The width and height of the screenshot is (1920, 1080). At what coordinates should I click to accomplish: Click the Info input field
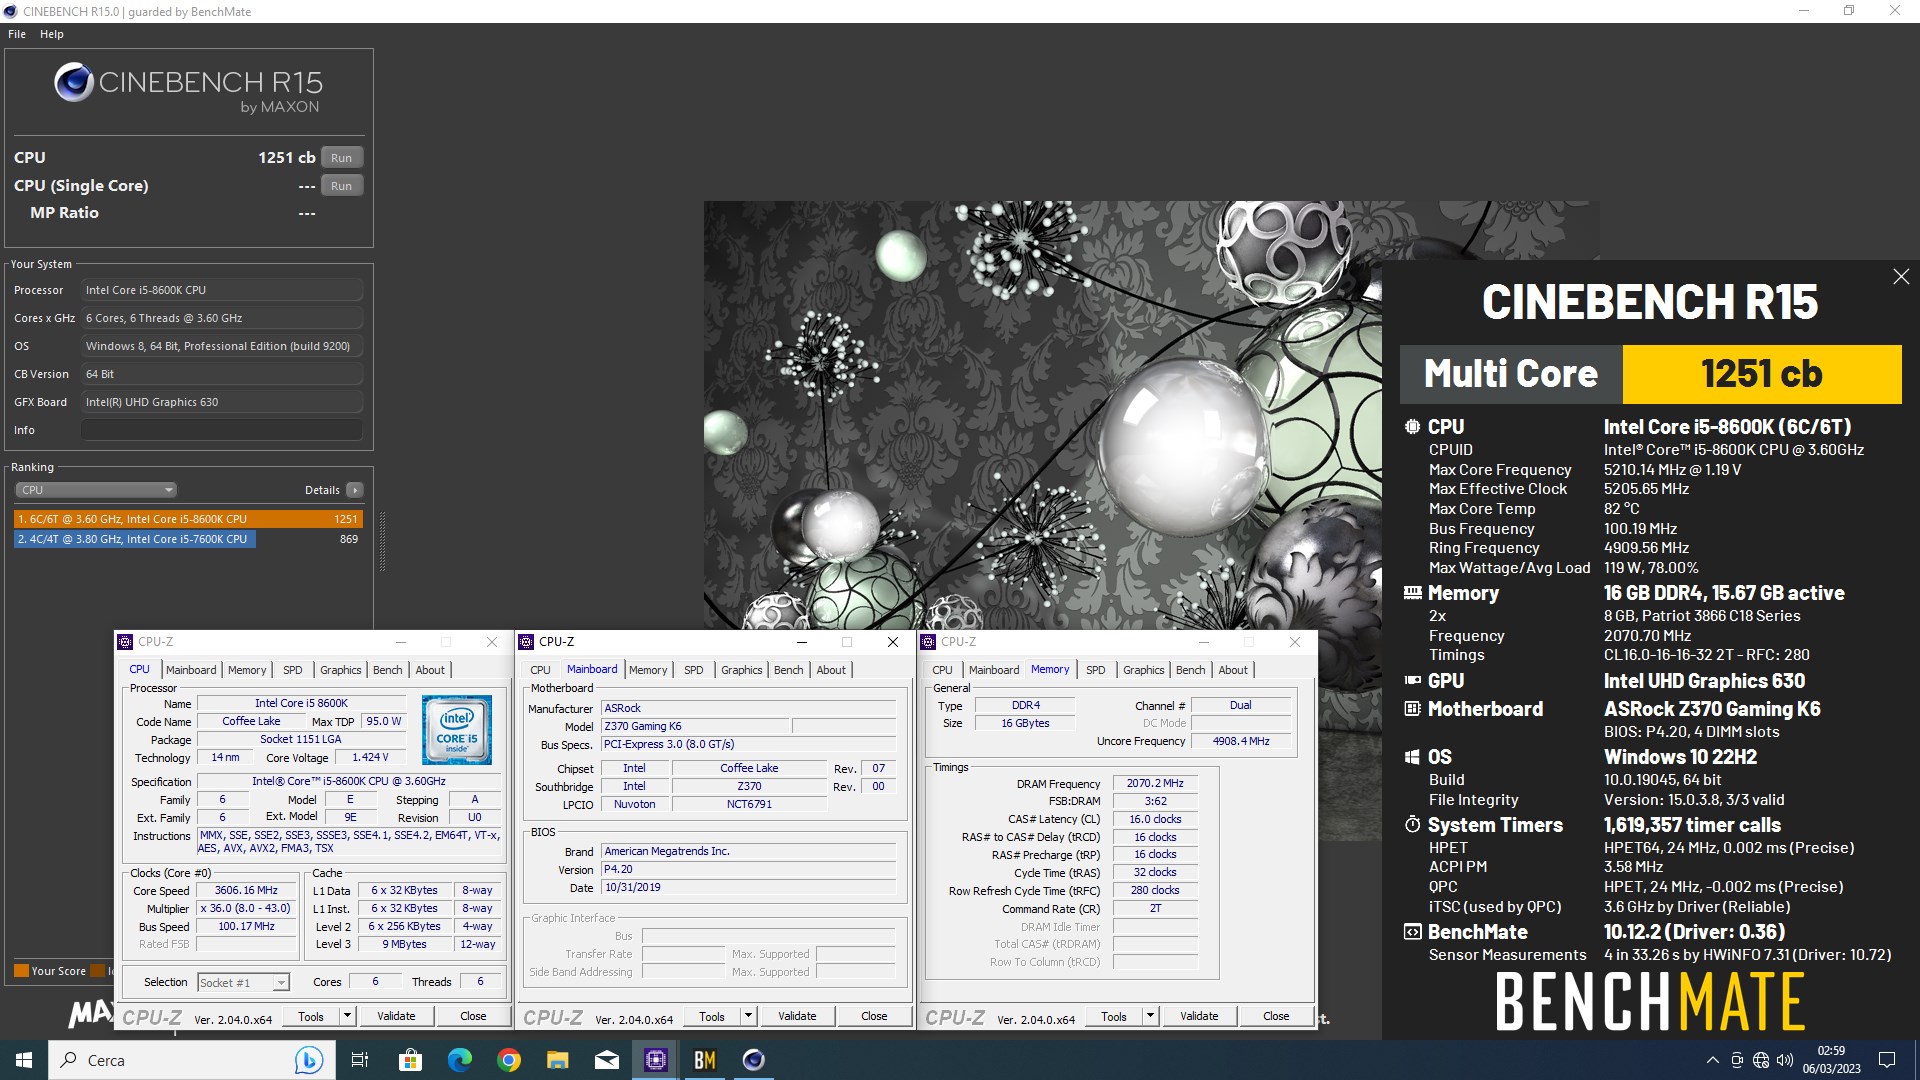[222, 430]
